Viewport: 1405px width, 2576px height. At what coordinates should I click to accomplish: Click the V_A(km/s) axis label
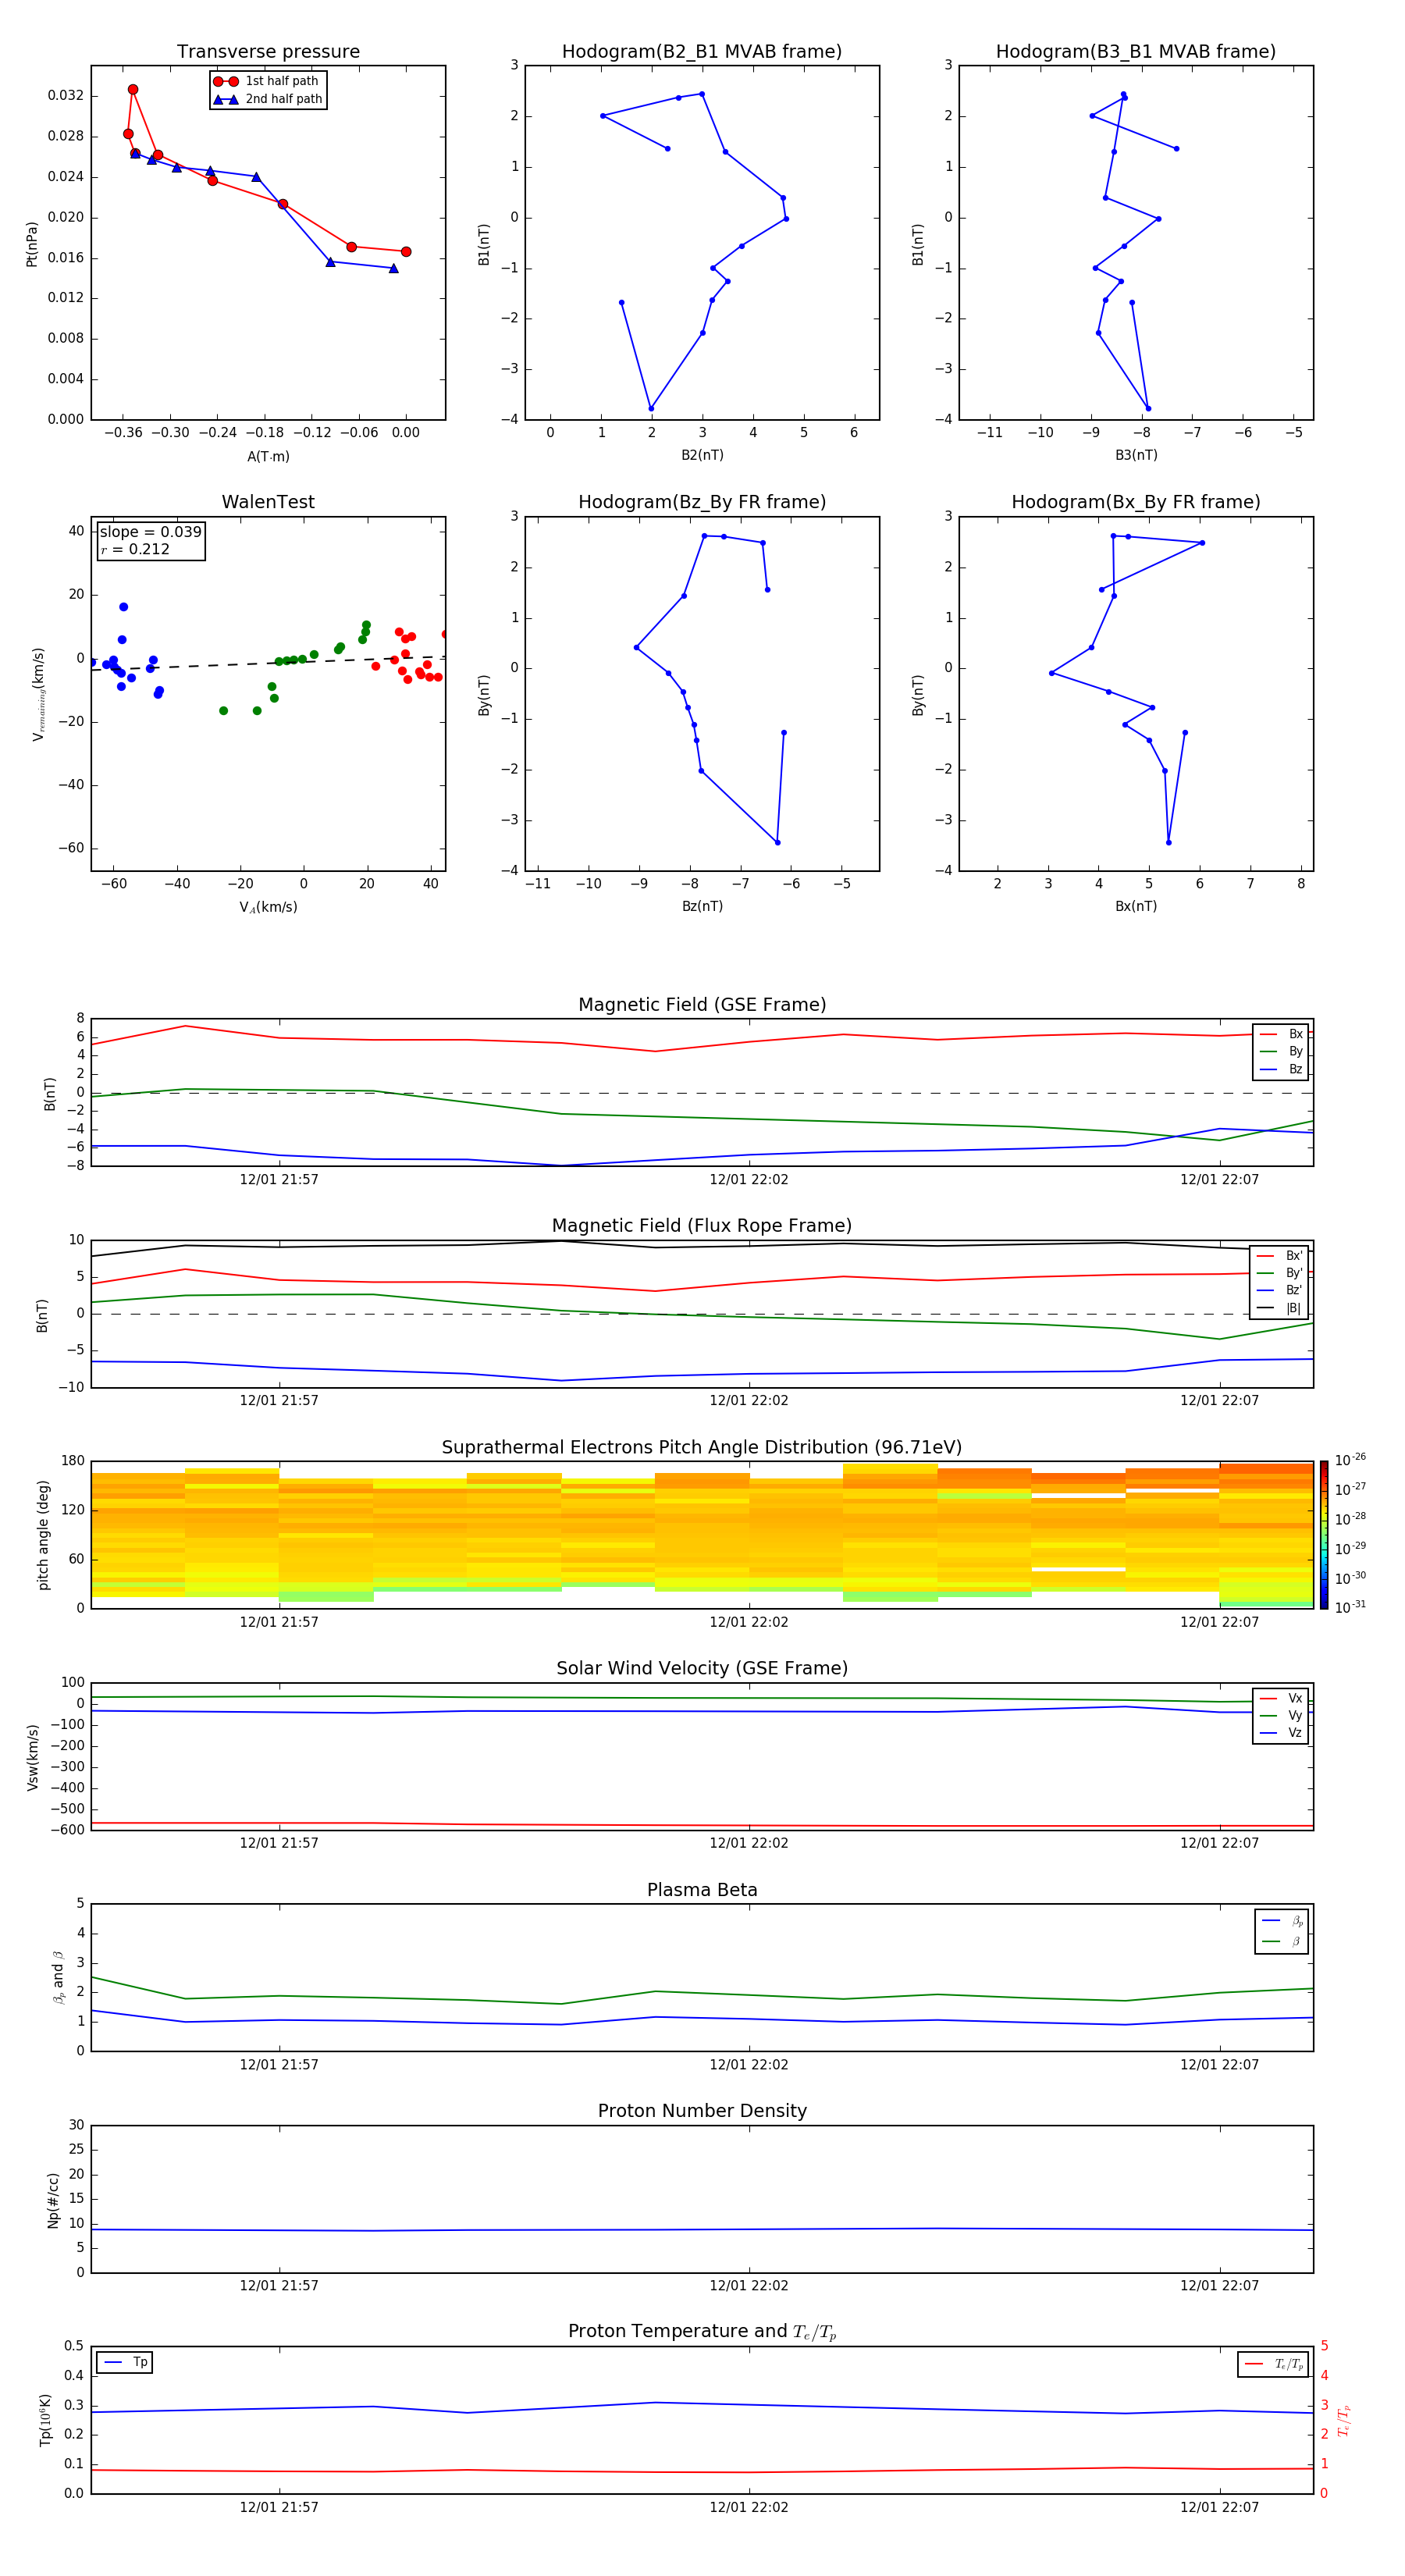click(x=268, y=907)
